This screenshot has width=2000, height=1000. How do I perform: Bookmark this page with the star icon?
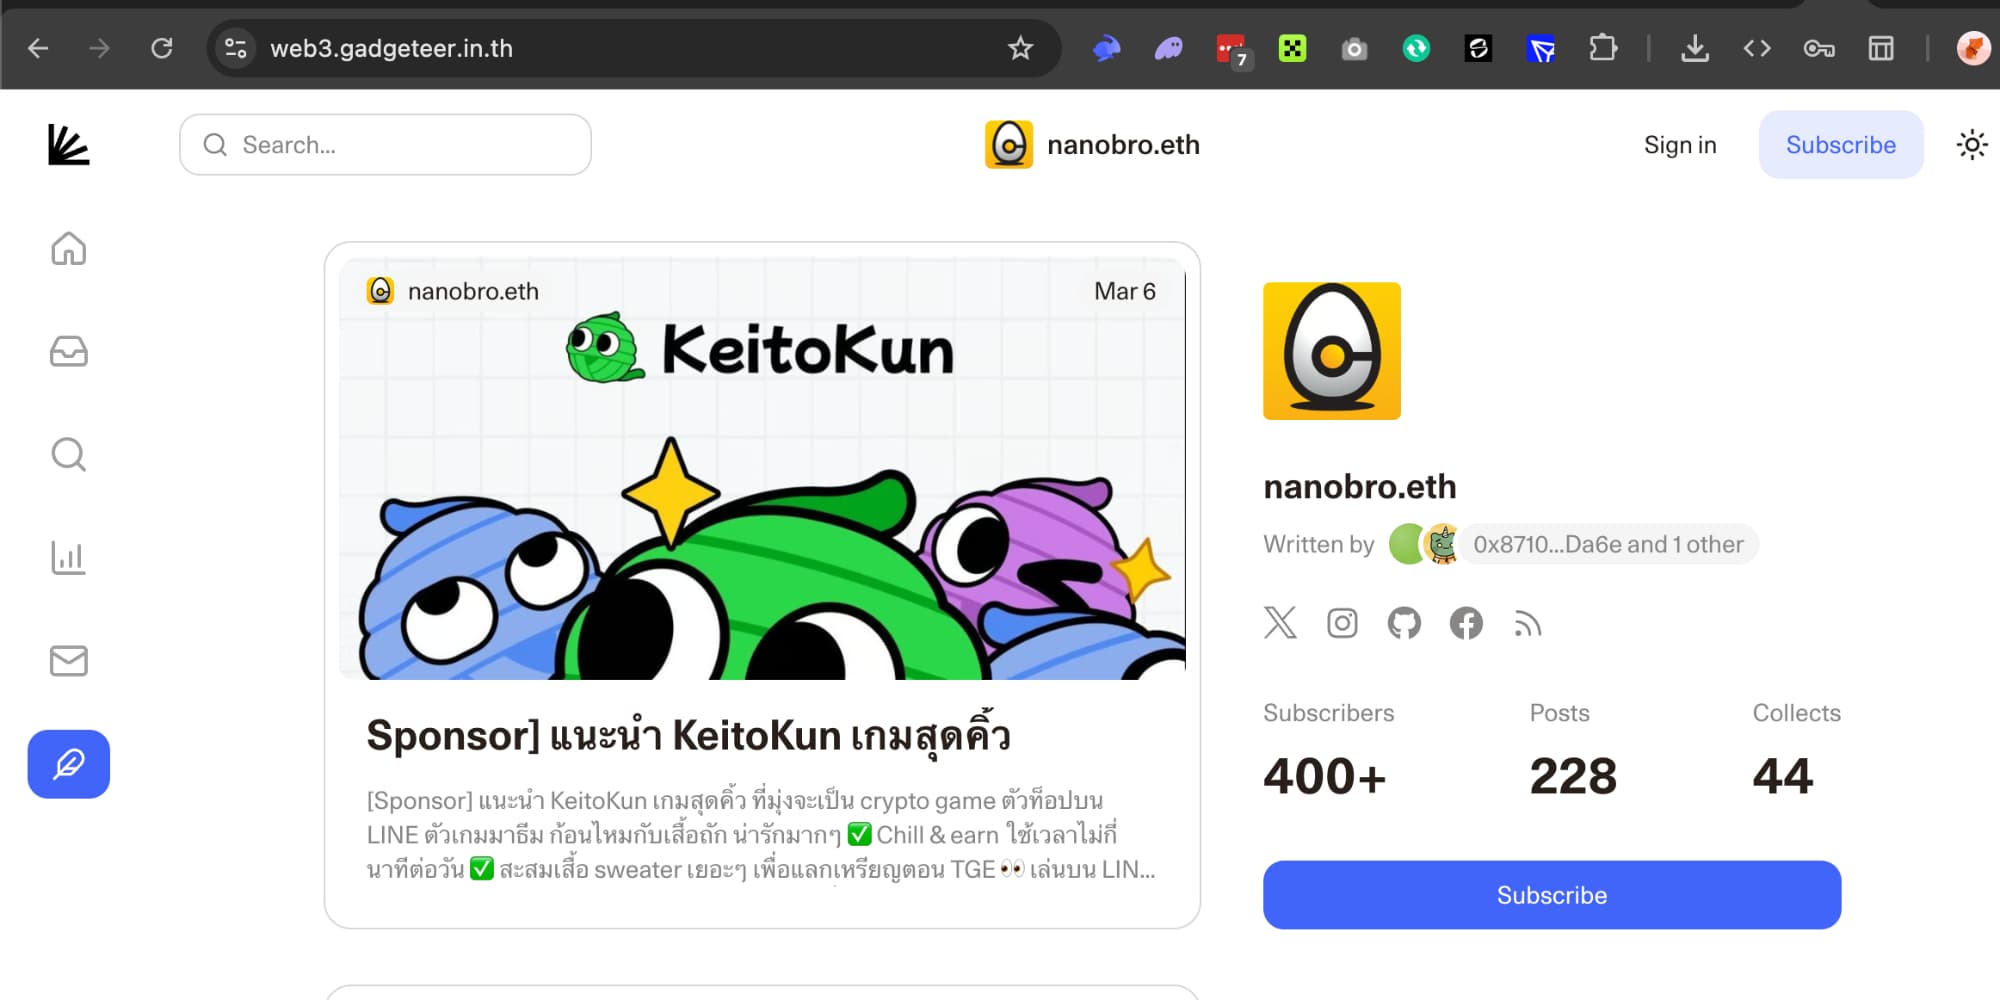click(1020, 48)
